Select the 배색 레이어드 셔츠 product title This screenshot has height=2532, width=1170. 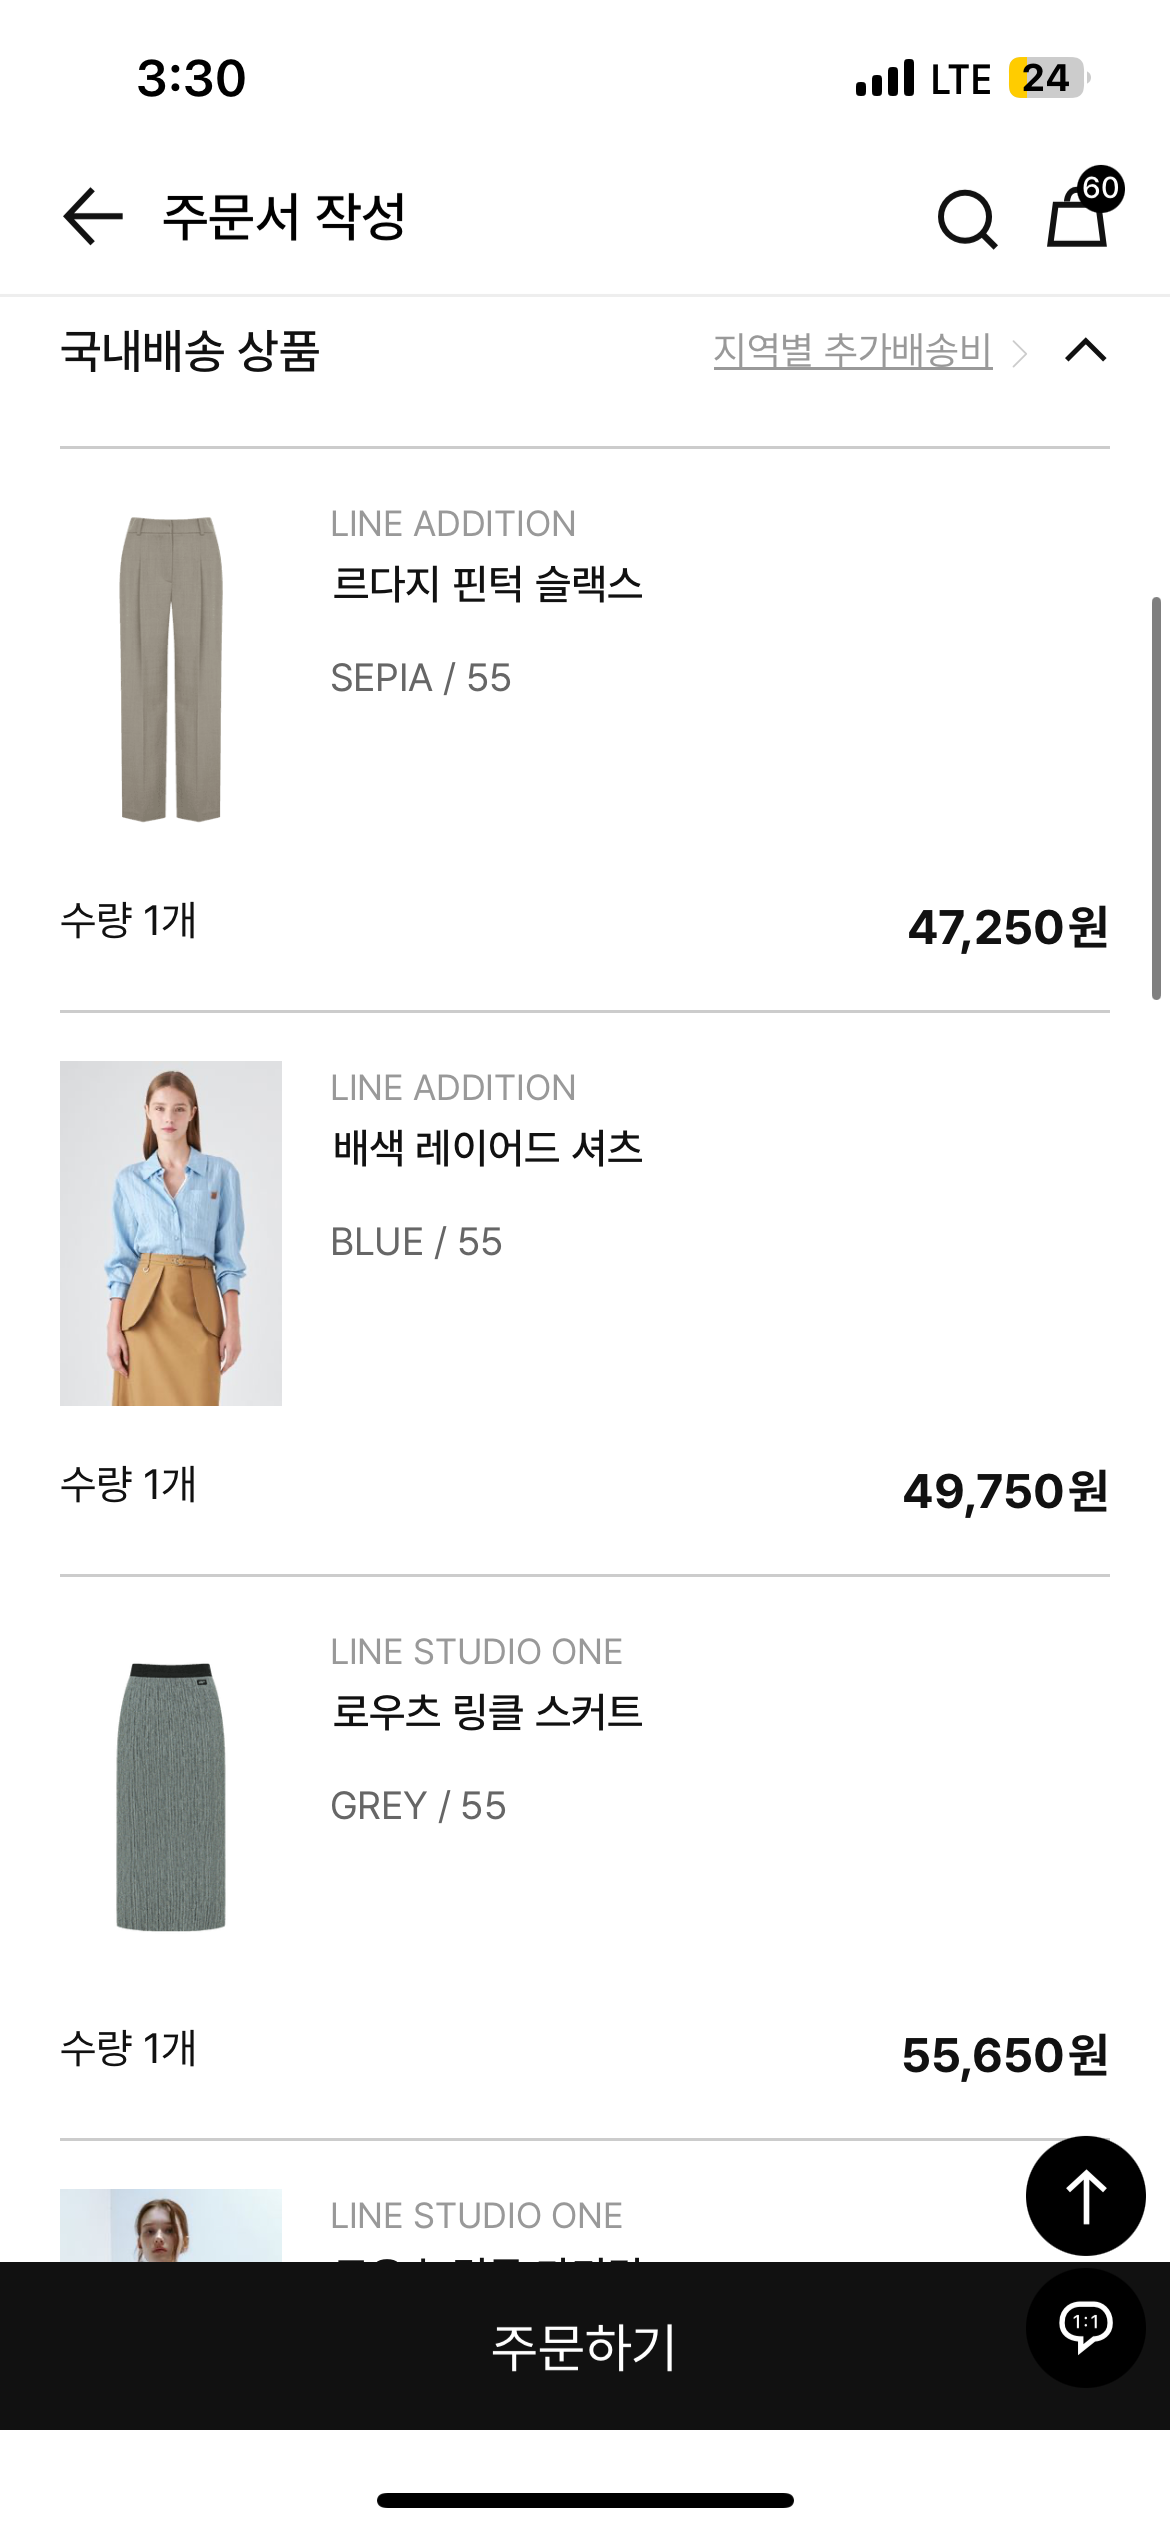pos(487,1148)
